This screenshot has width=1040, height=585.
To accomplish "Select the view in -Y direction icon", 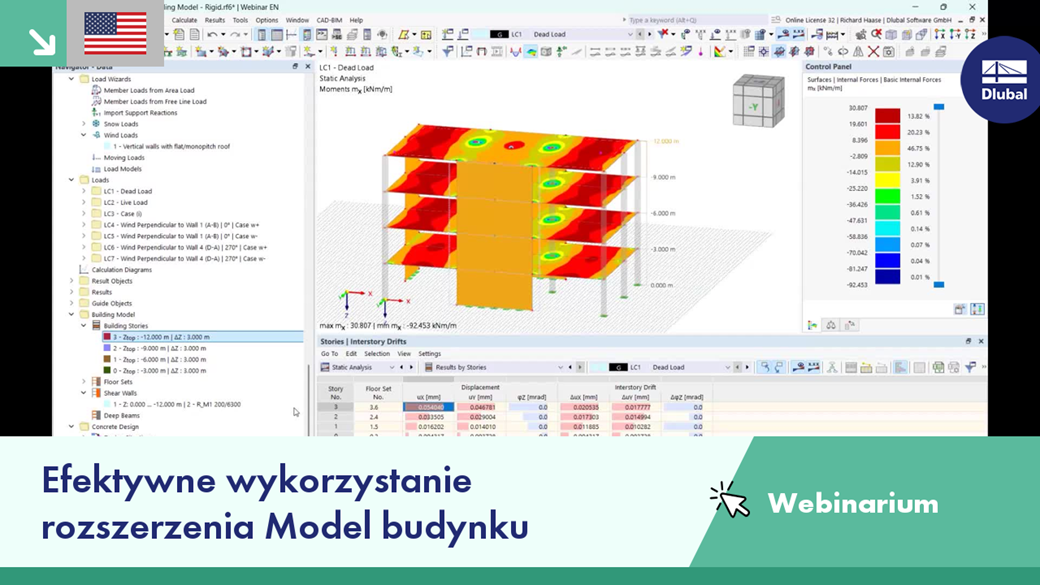I will click(x=955, y=34).
